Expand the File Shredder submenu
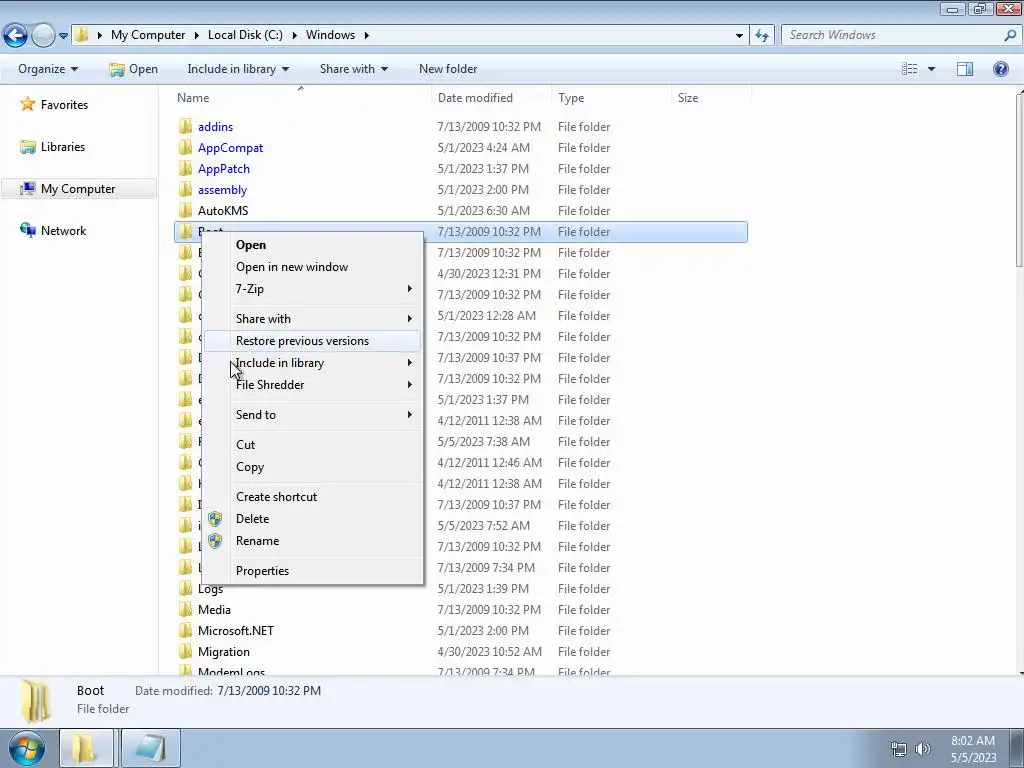 coord(312,385)
